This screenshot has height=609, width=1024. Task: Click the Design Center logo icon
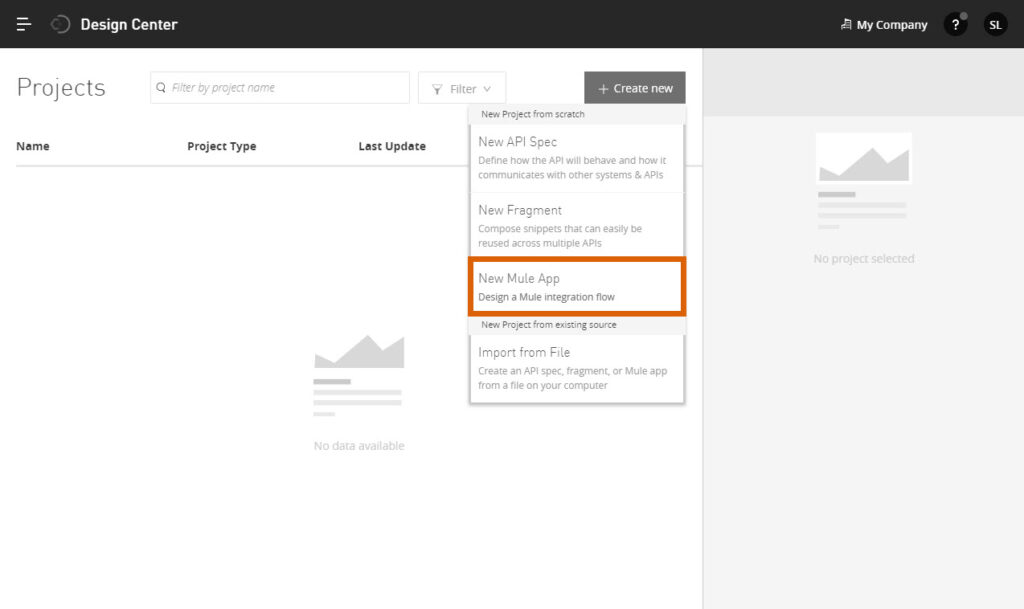tap(60, 24)
